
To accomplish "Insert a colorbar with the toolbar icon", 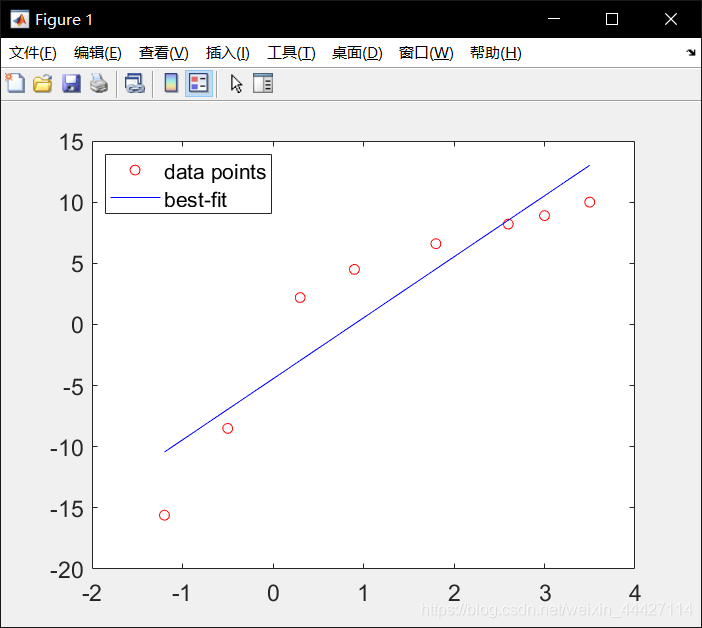I will tap(171, 83).
